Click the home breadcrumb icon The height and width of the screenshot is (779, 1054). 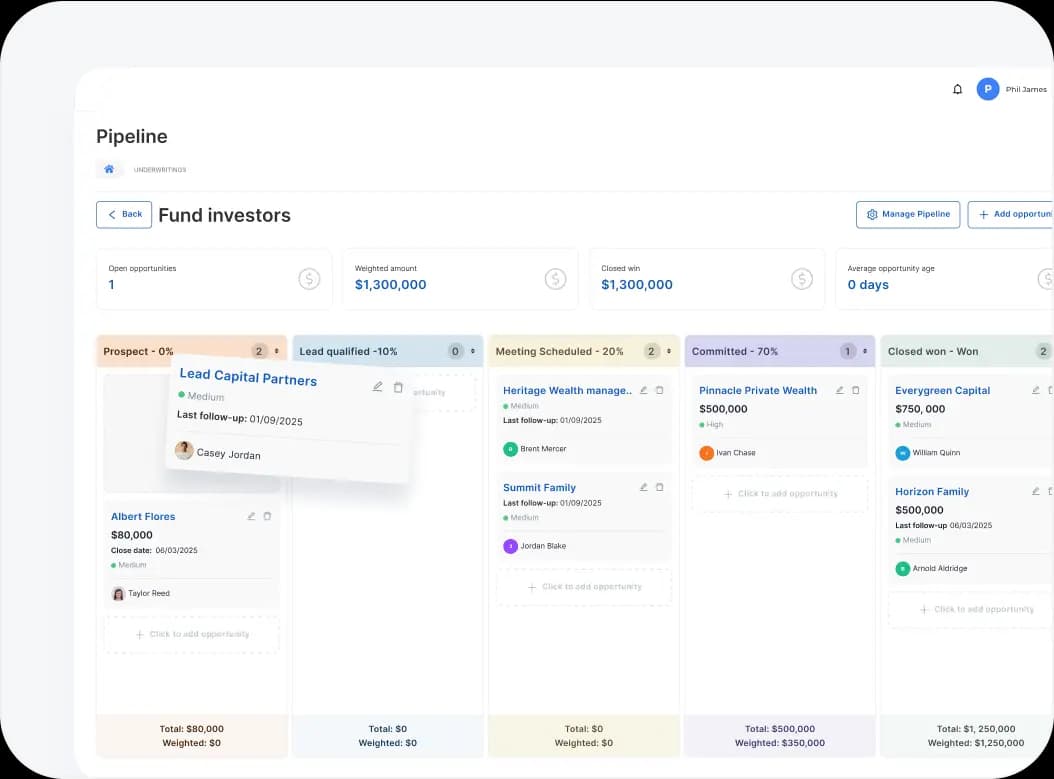click(x=109, y=169)
